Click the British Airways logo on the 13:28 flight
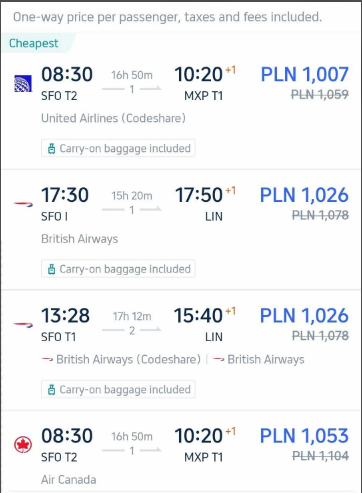 point(23,325)
